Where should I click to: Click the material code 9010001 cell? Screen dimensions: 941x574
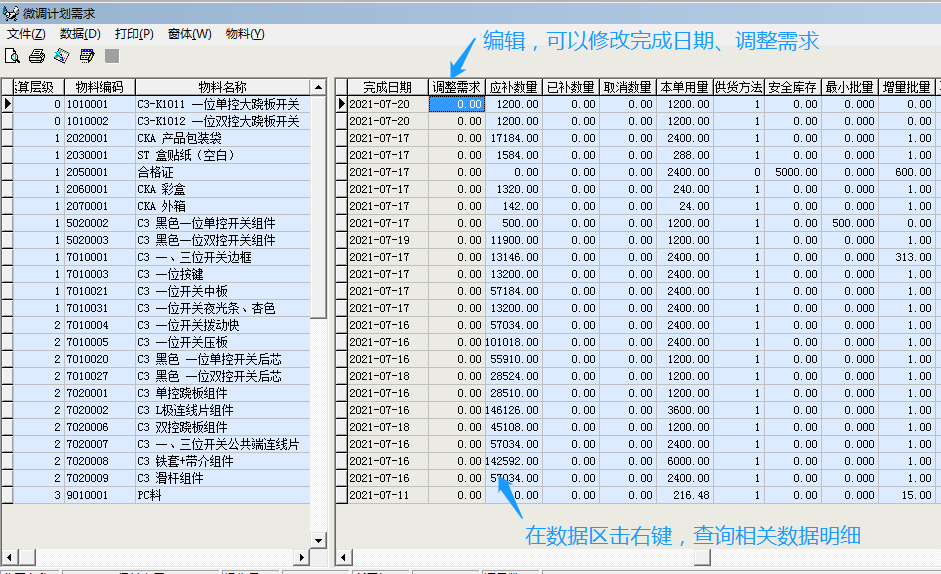click(99, 495)
